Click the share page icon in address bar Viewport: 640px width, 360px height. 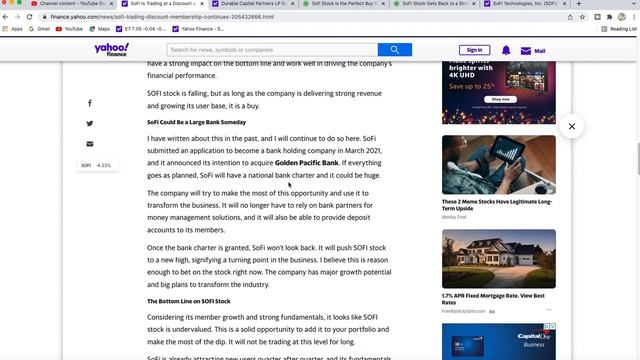click(x=570, y=17)
